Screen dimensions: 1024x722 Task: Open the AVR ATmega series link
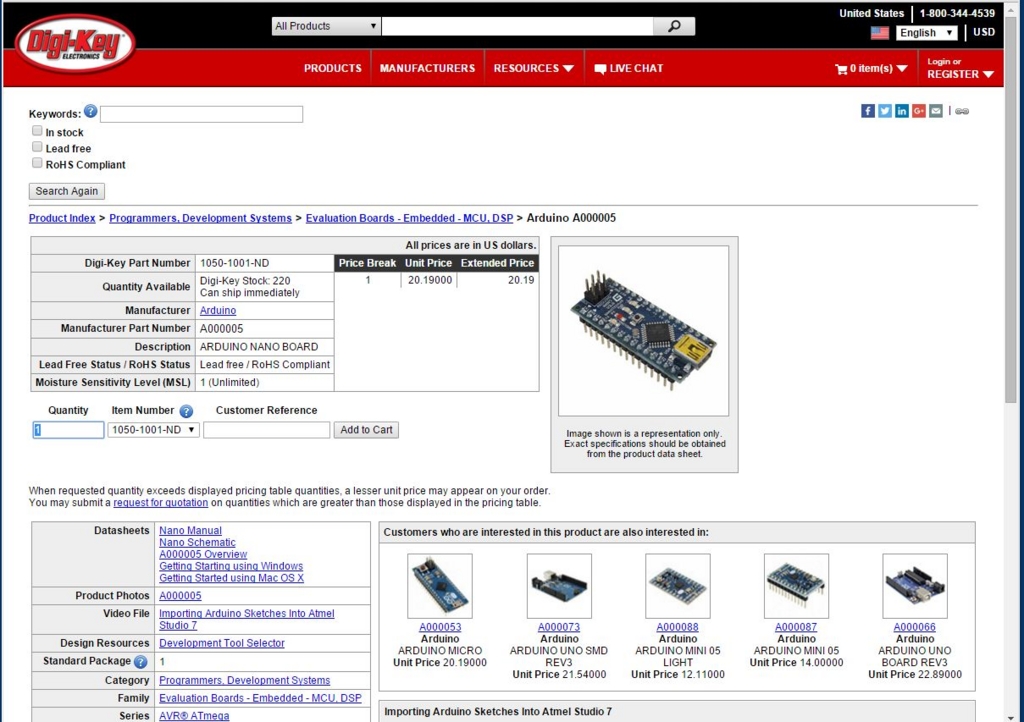[194, 716]
